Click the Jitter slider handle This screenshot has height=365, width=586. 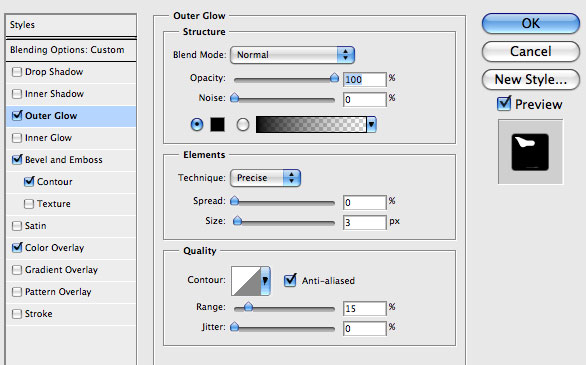234,327
